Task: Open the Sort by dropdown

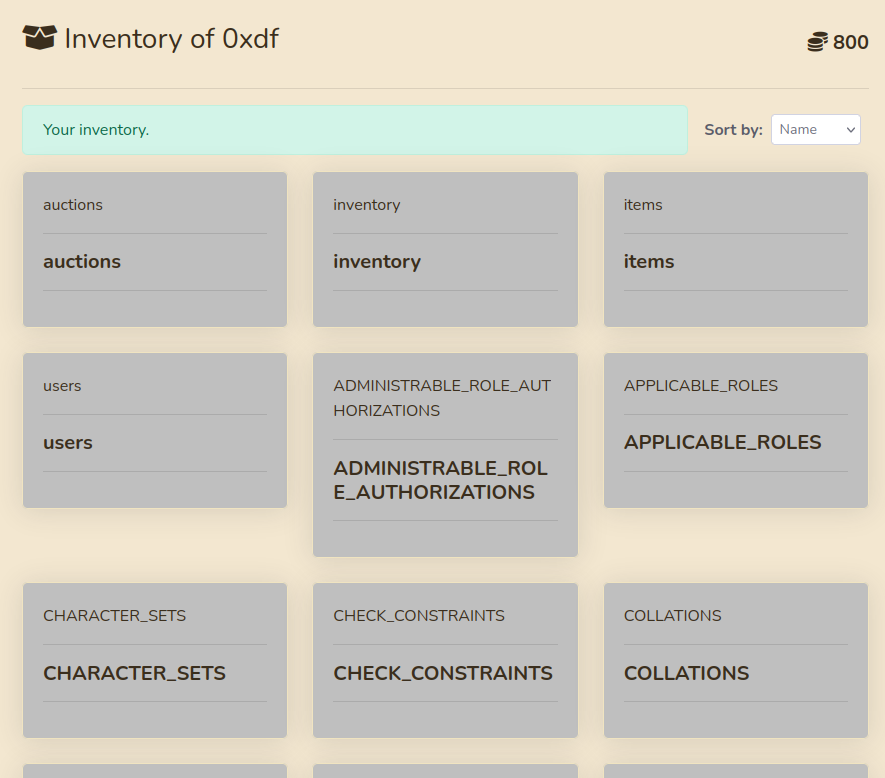Action: (x=815, y=129)
